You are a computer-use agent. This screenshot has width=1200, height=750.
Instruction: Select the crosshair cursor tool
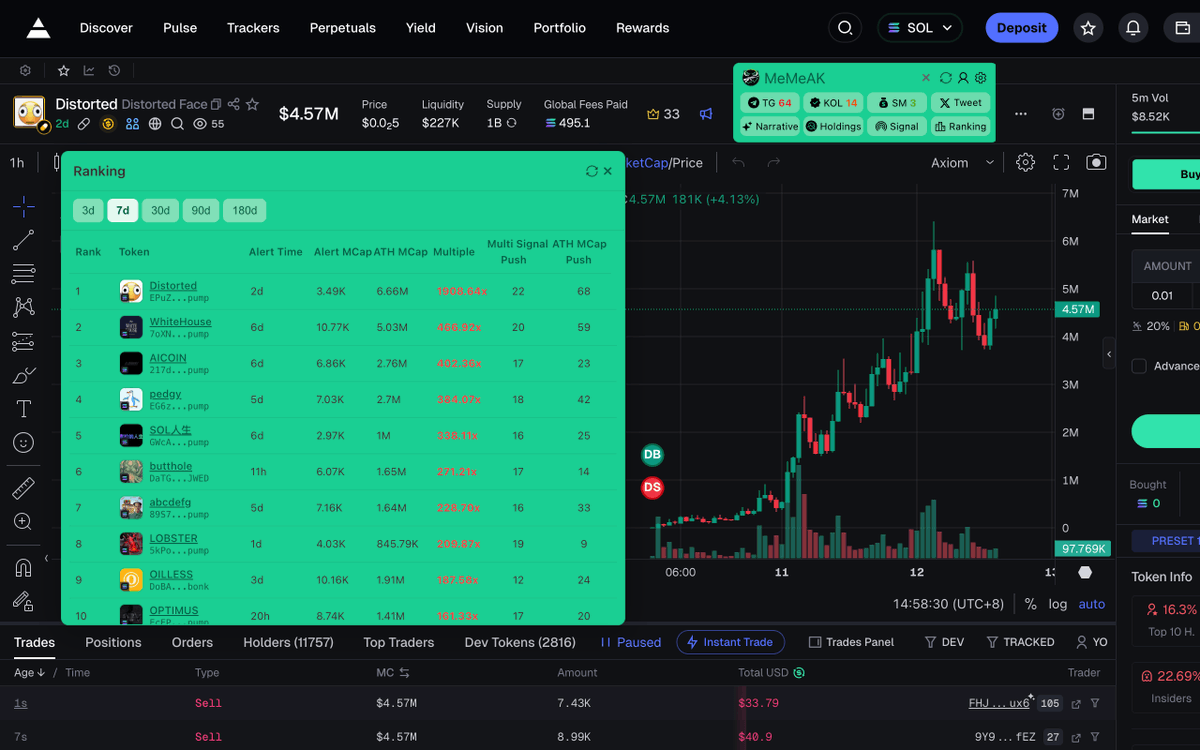[x=24, y=207]
